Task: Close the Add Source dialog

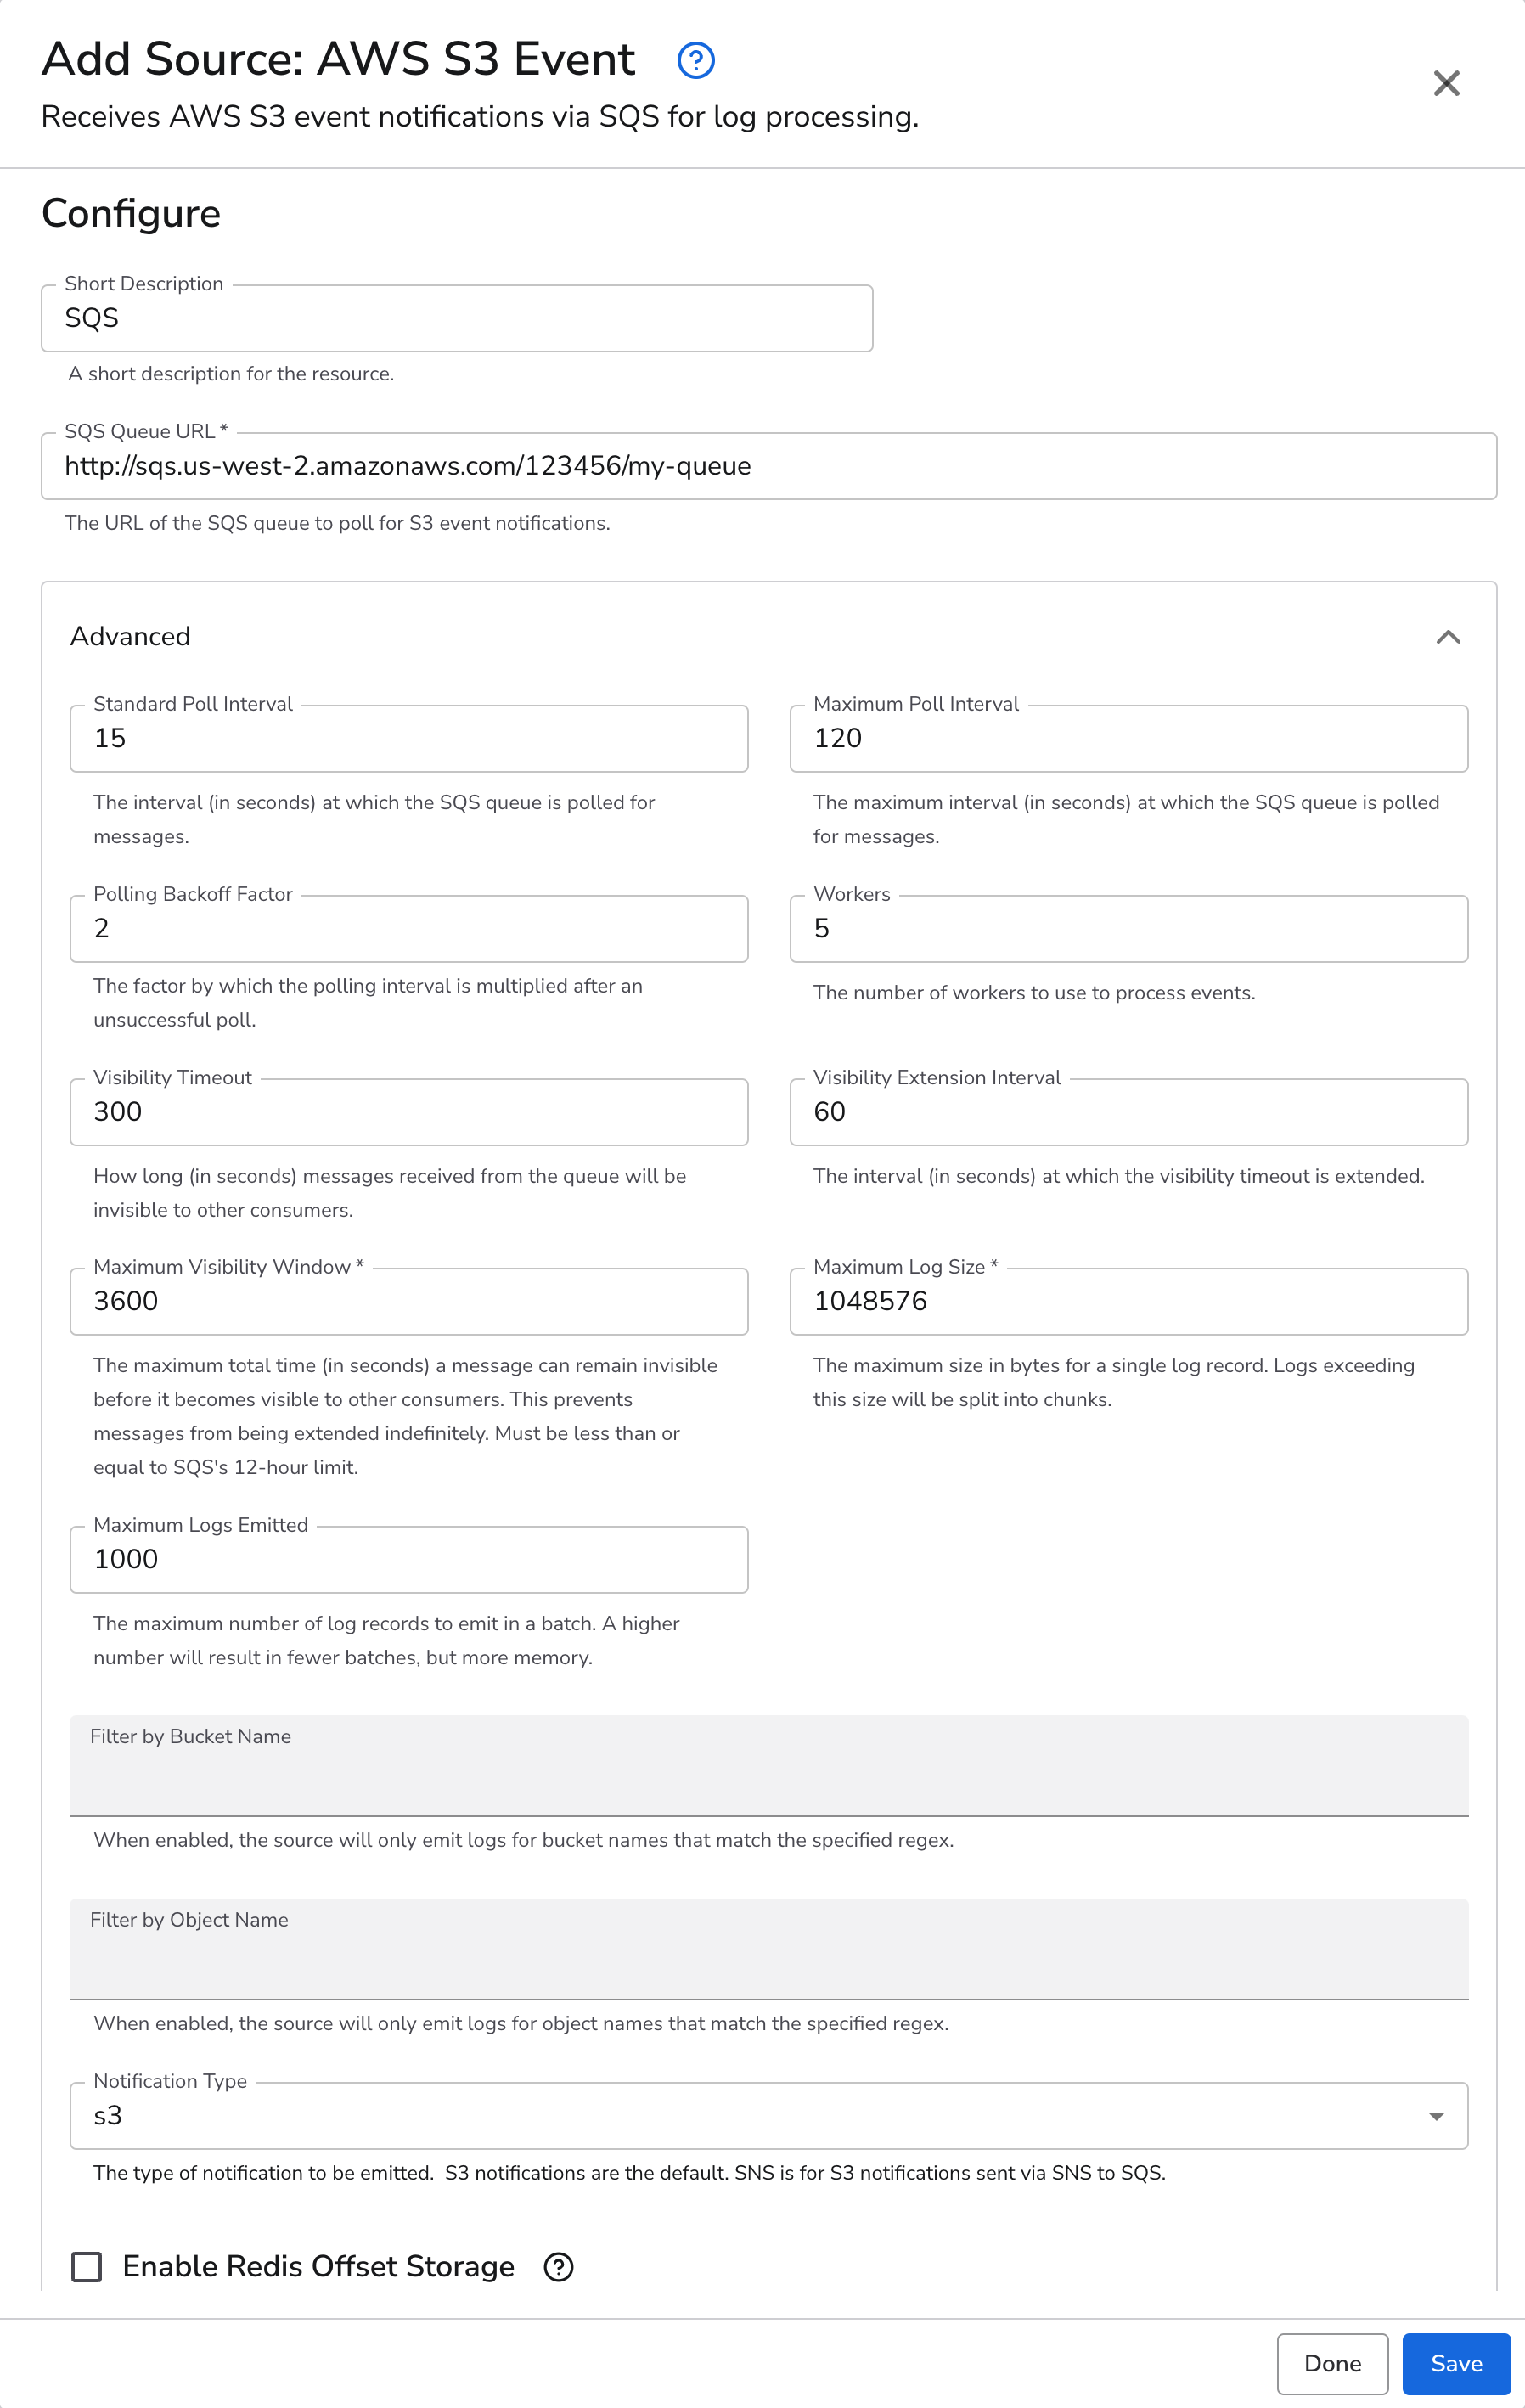Action: tap(1447, 84)
